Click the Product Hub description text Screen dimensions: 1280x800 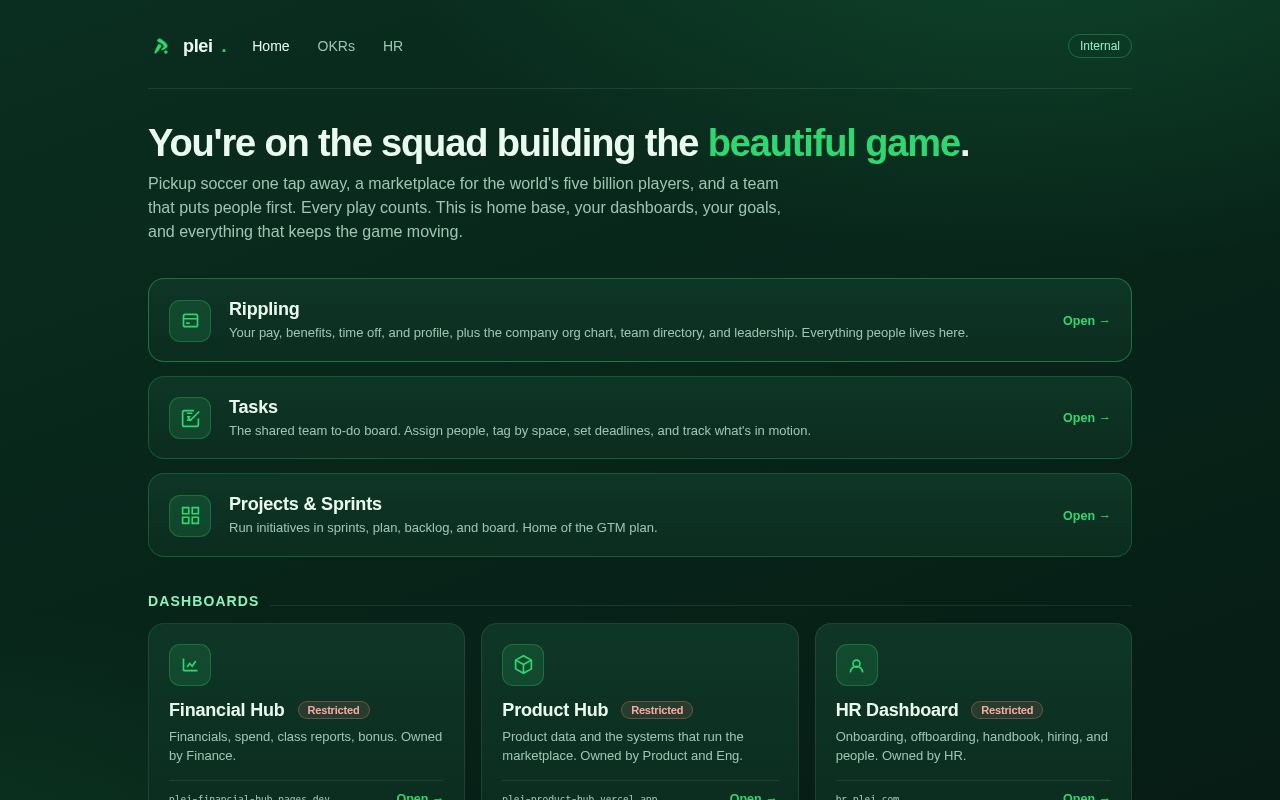(x=623, y=746)
